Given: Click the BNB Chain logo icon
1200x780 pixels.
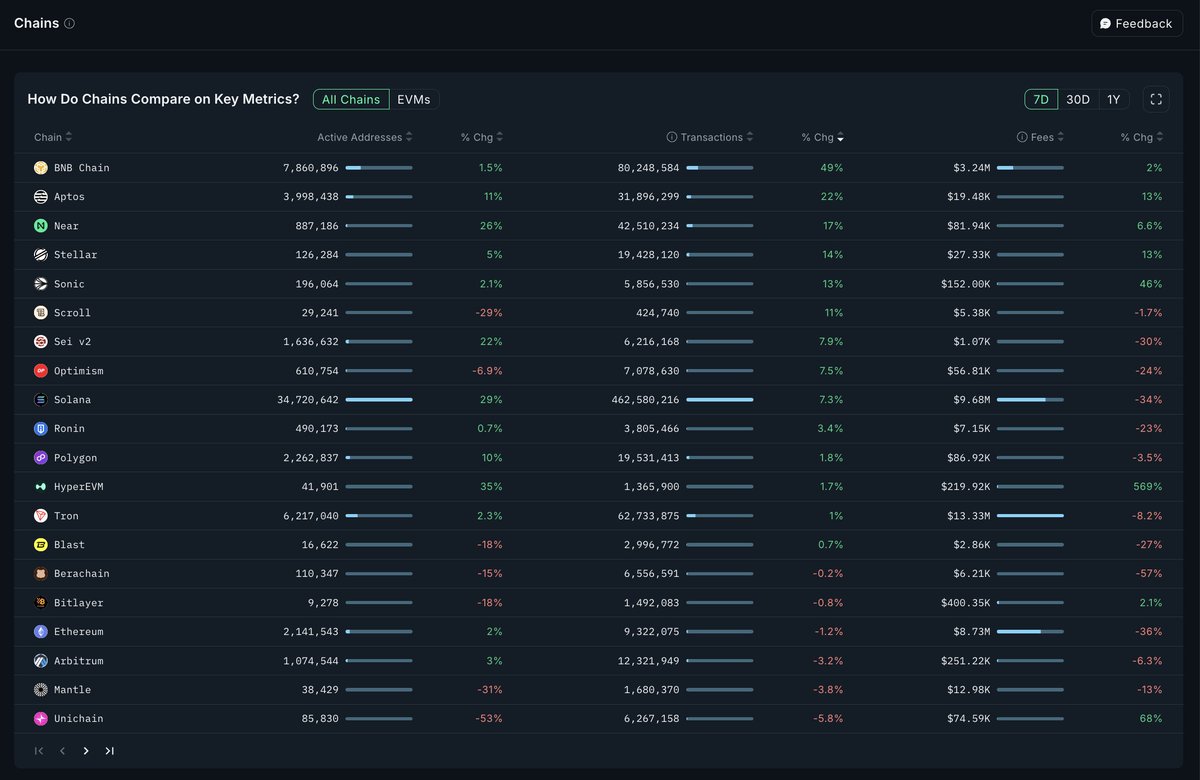Looking at the screenshot, I should (41, 168).
